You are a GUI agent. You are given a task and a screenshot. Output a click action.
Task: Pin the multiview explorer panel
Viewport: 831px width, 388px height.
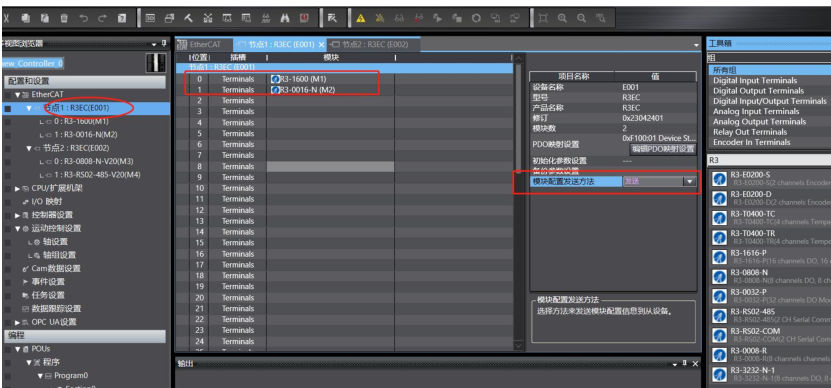pos(164,44)
